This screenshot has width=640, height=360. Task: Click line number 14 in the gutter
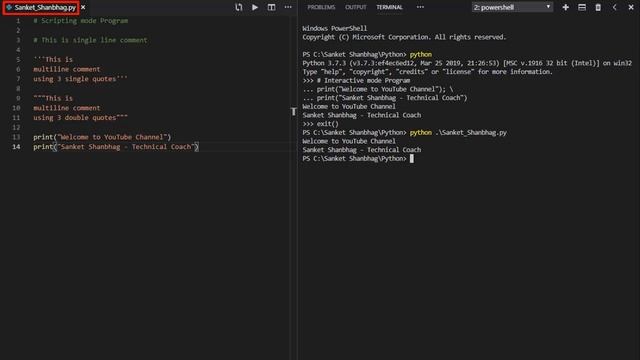pos(16,147)
